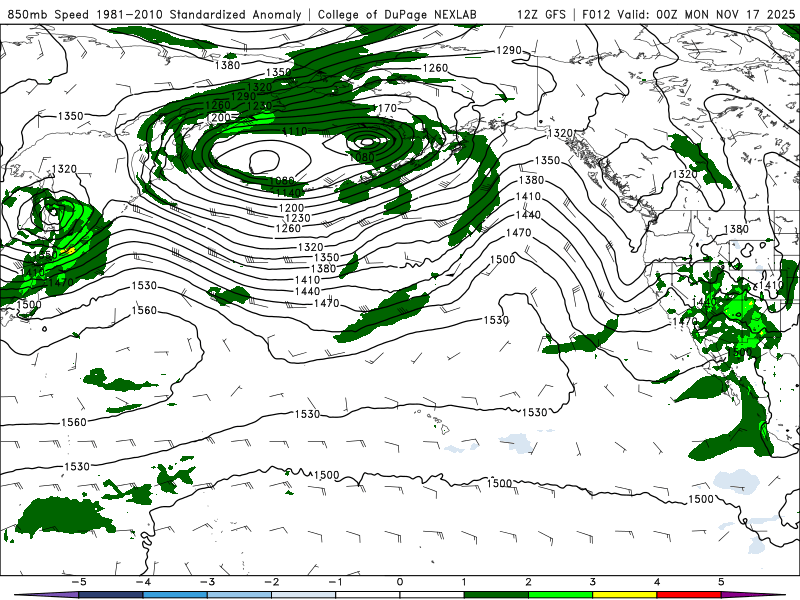Click the '-4' color bar tick label

(143, 582)
